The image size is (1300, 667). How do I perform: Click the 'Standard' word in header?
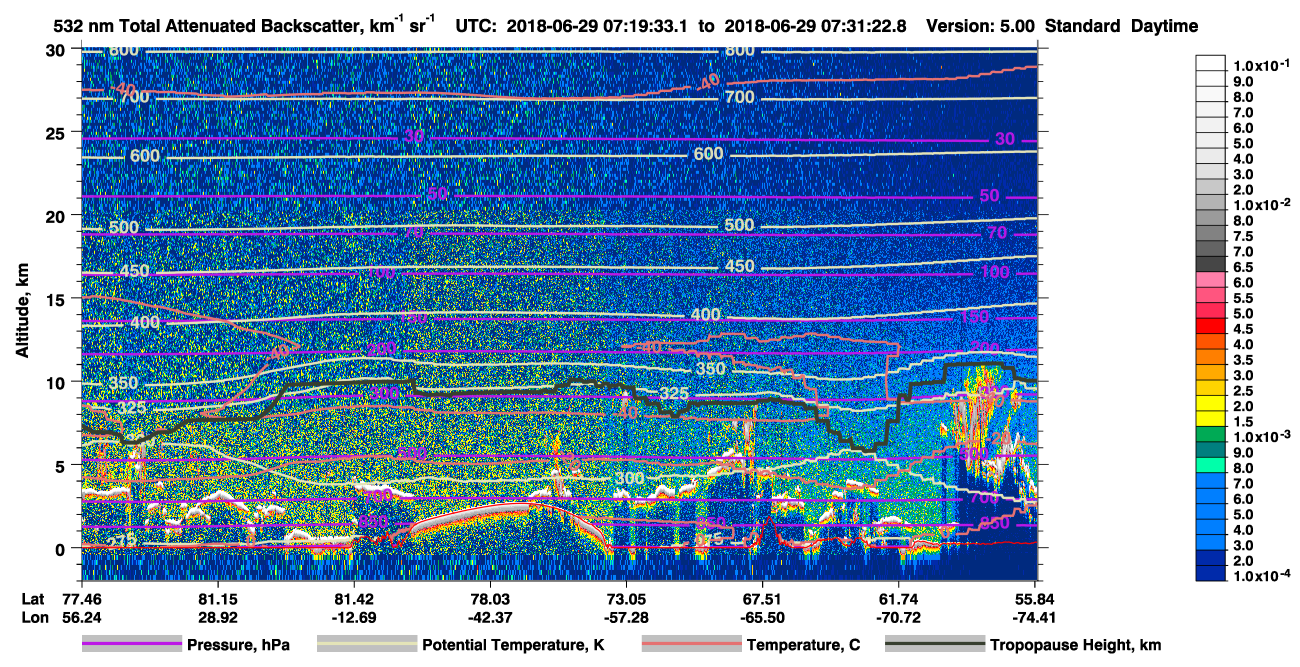click(1082, 26)
